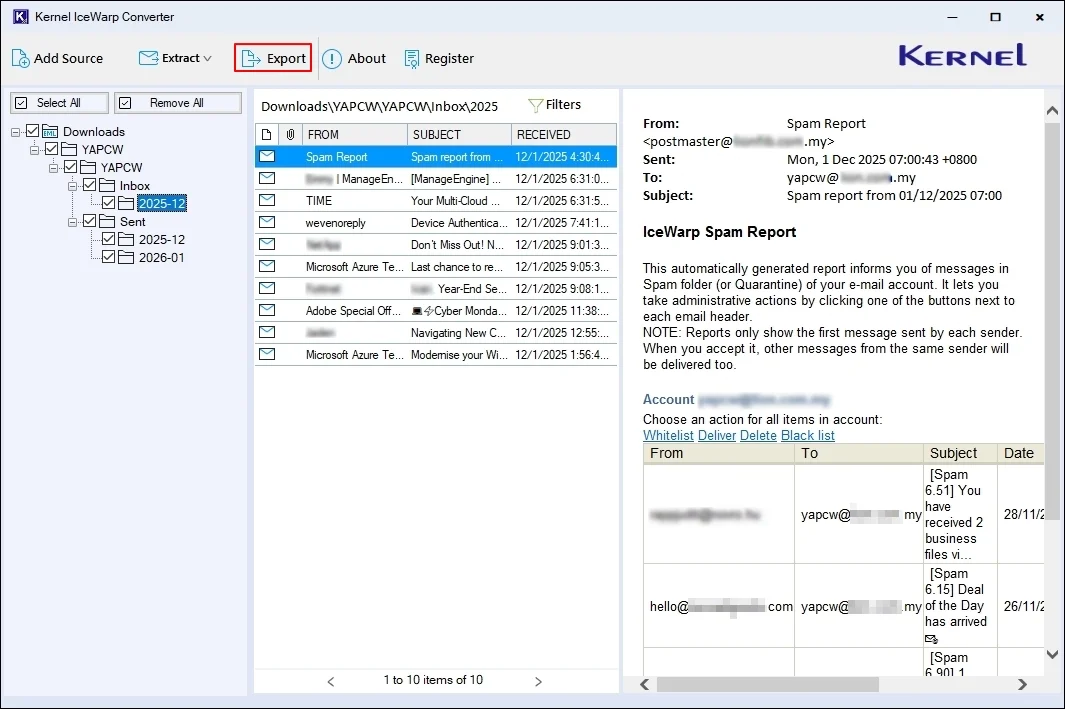Collapse the Inbox tree node
The width and height of the screenshot is (1065, 709).
click(x=73, y=185)
